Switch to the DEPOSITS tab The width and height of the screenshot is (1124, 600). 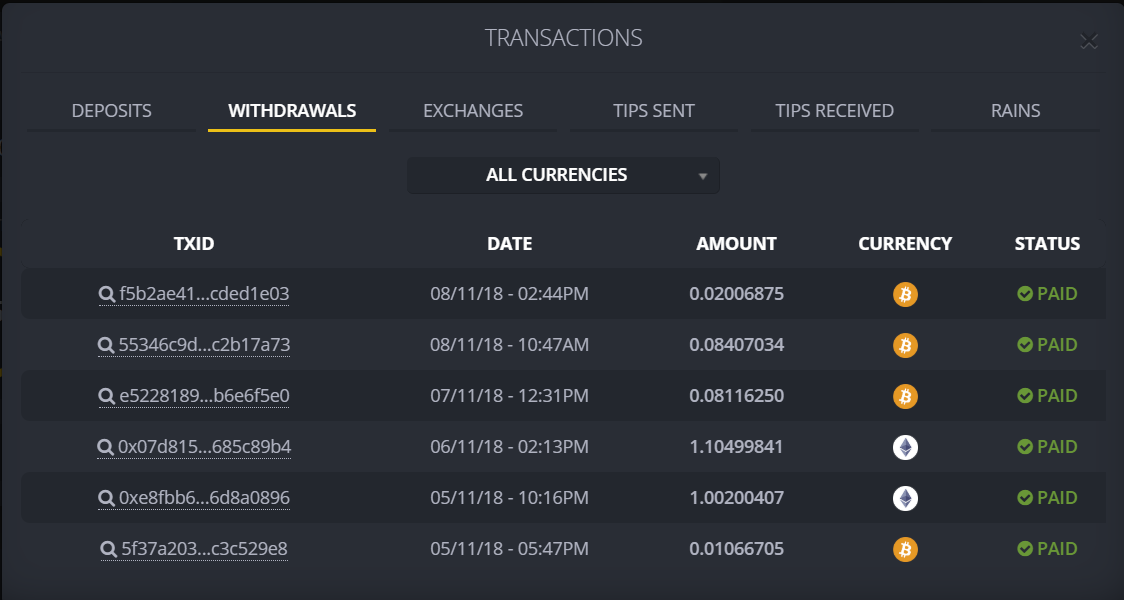click(111, 111)
